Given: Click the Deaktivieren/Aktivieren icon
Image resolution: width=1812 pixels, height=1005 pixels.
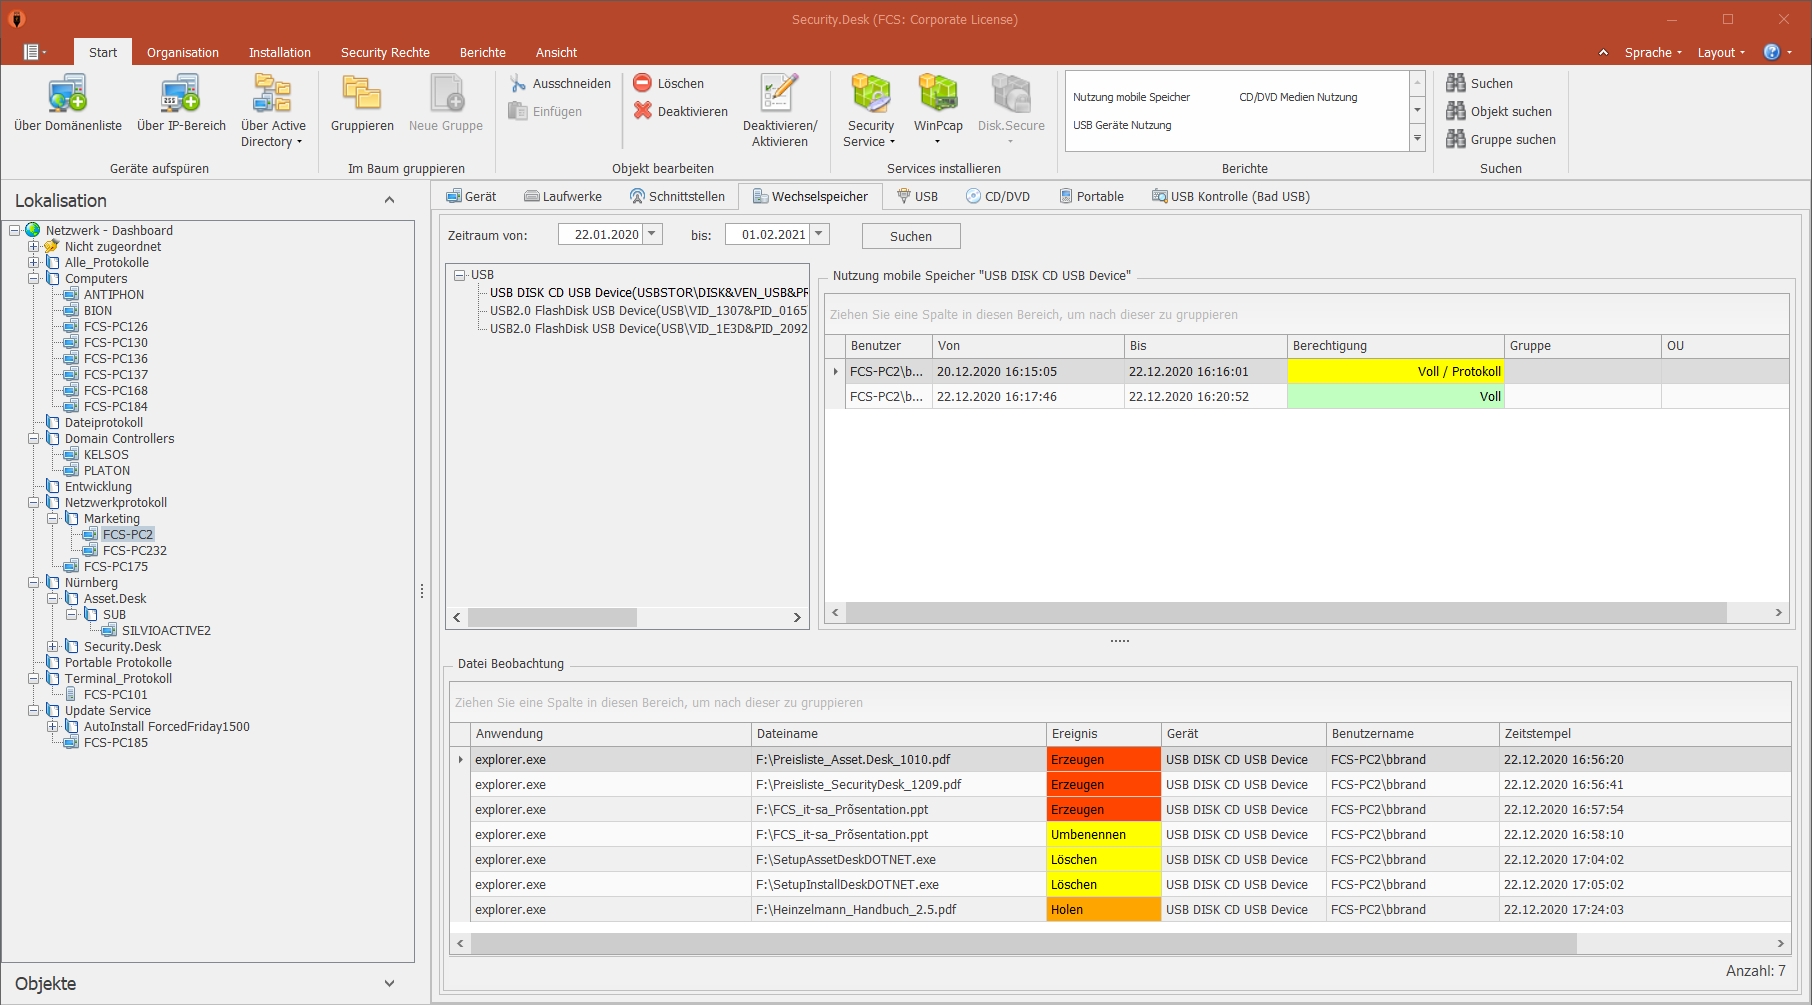Looking at the screenshot, I should [779, 95].
